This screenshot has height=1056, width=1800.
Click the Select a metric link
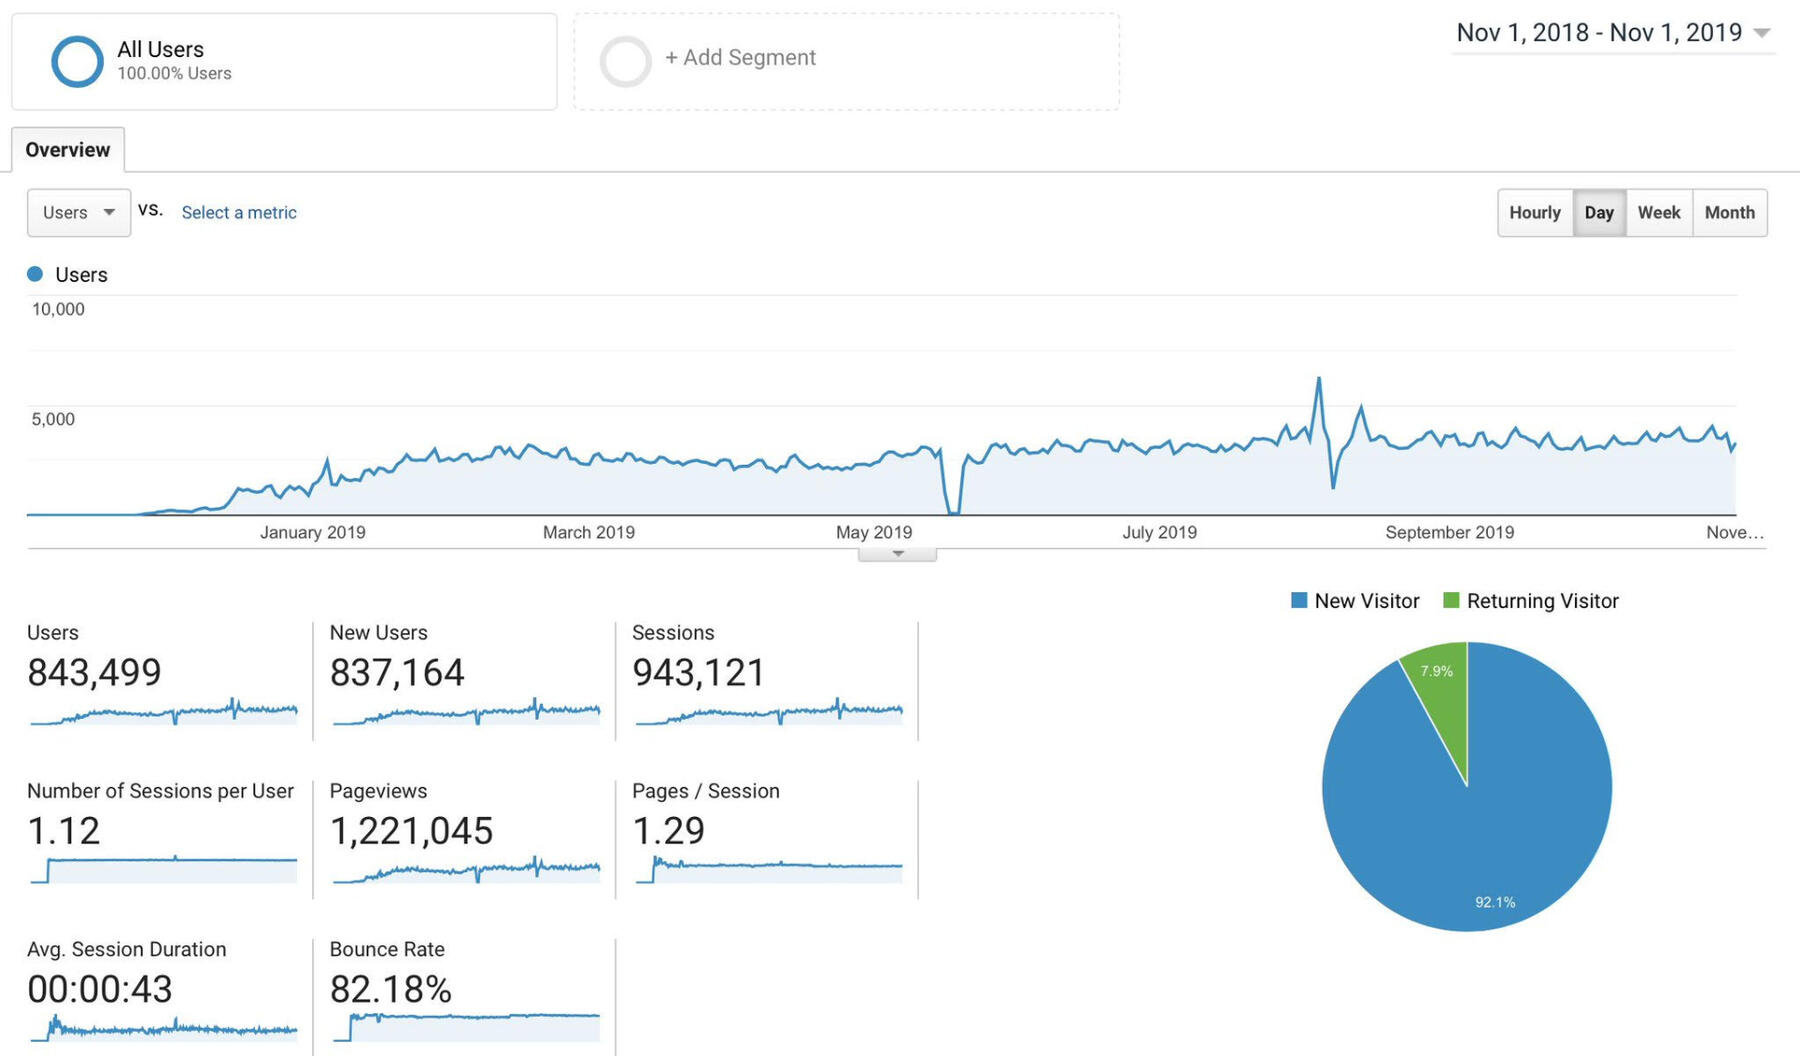pos(239,213)
